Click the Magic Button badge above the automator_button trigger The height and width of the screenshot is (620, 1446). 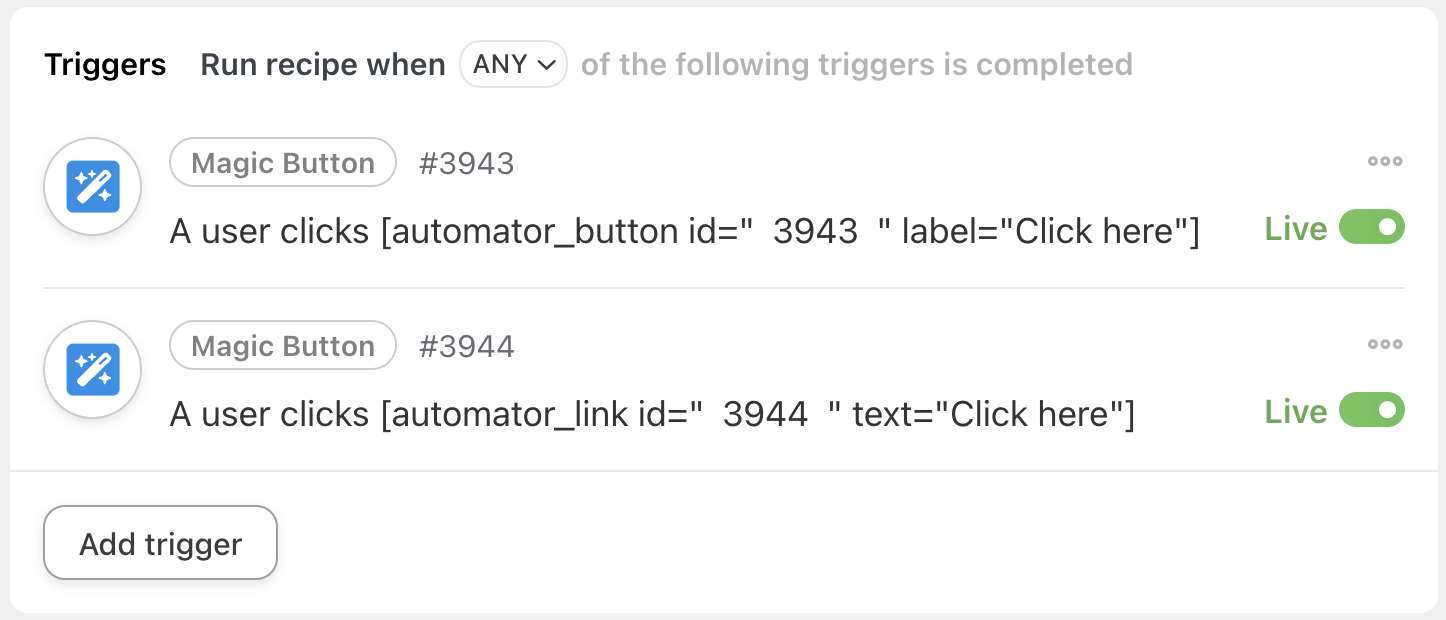click(283, 163)
